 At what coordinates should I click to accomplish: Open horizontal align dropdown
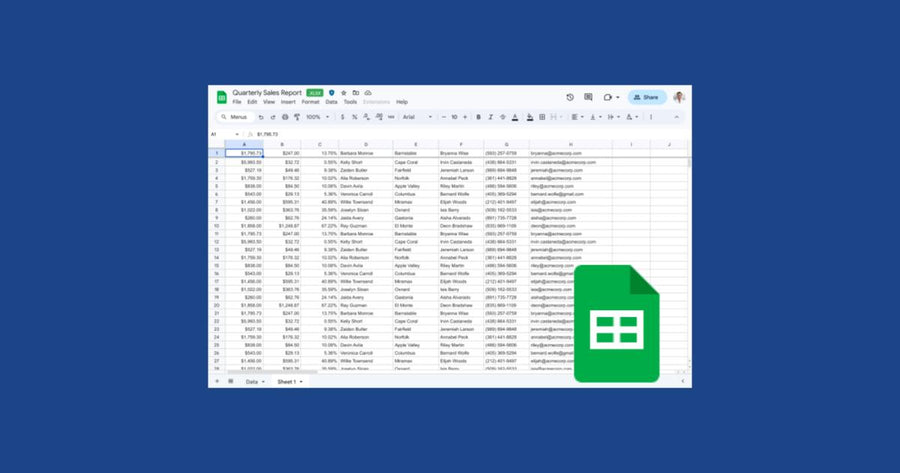tap(577, 117)
